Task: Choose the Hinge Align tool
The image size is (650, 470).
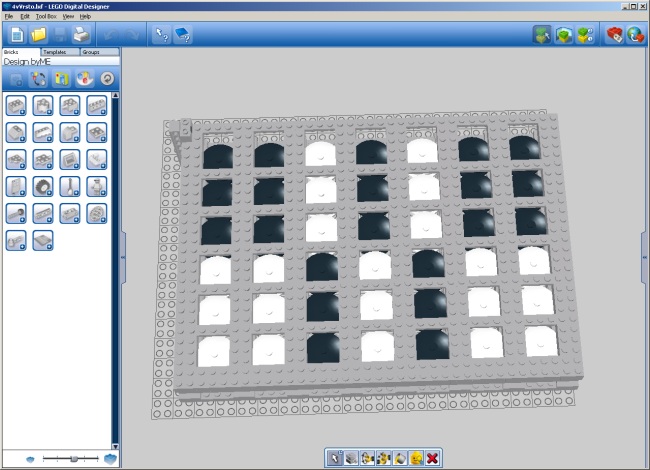Action: (x=383, y=458)
